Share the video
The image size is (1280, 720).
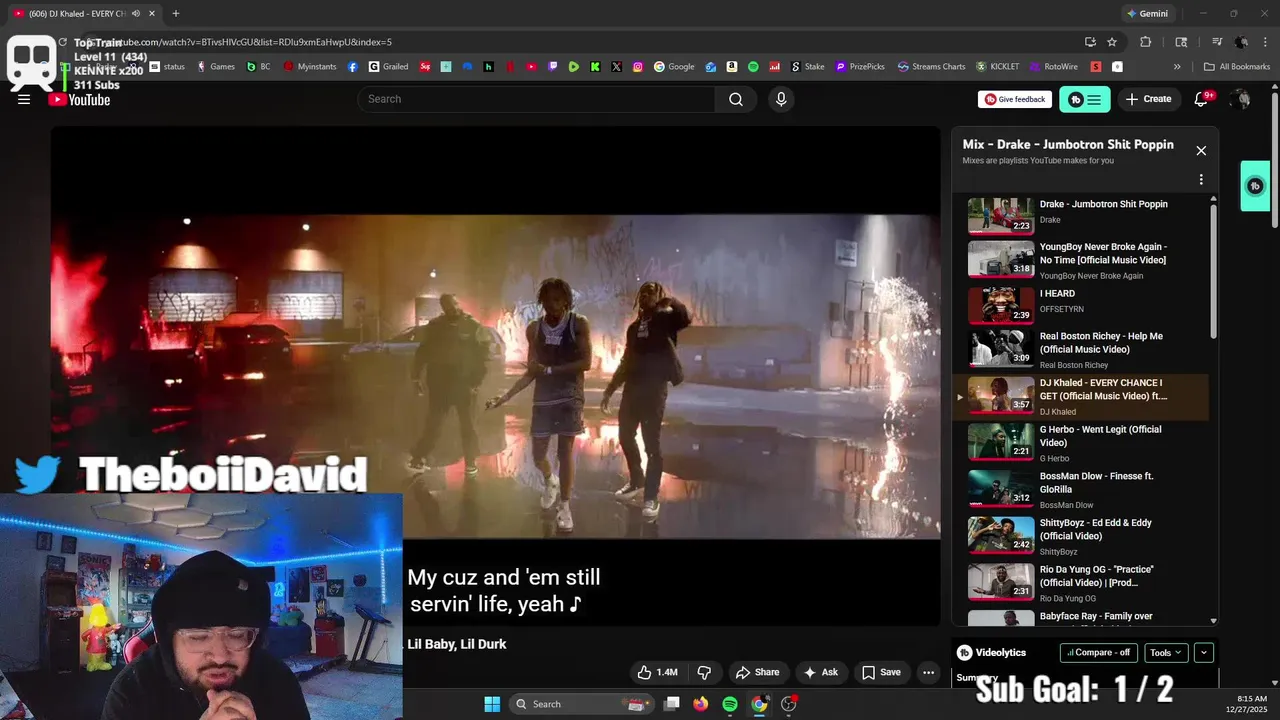point(757,672)
